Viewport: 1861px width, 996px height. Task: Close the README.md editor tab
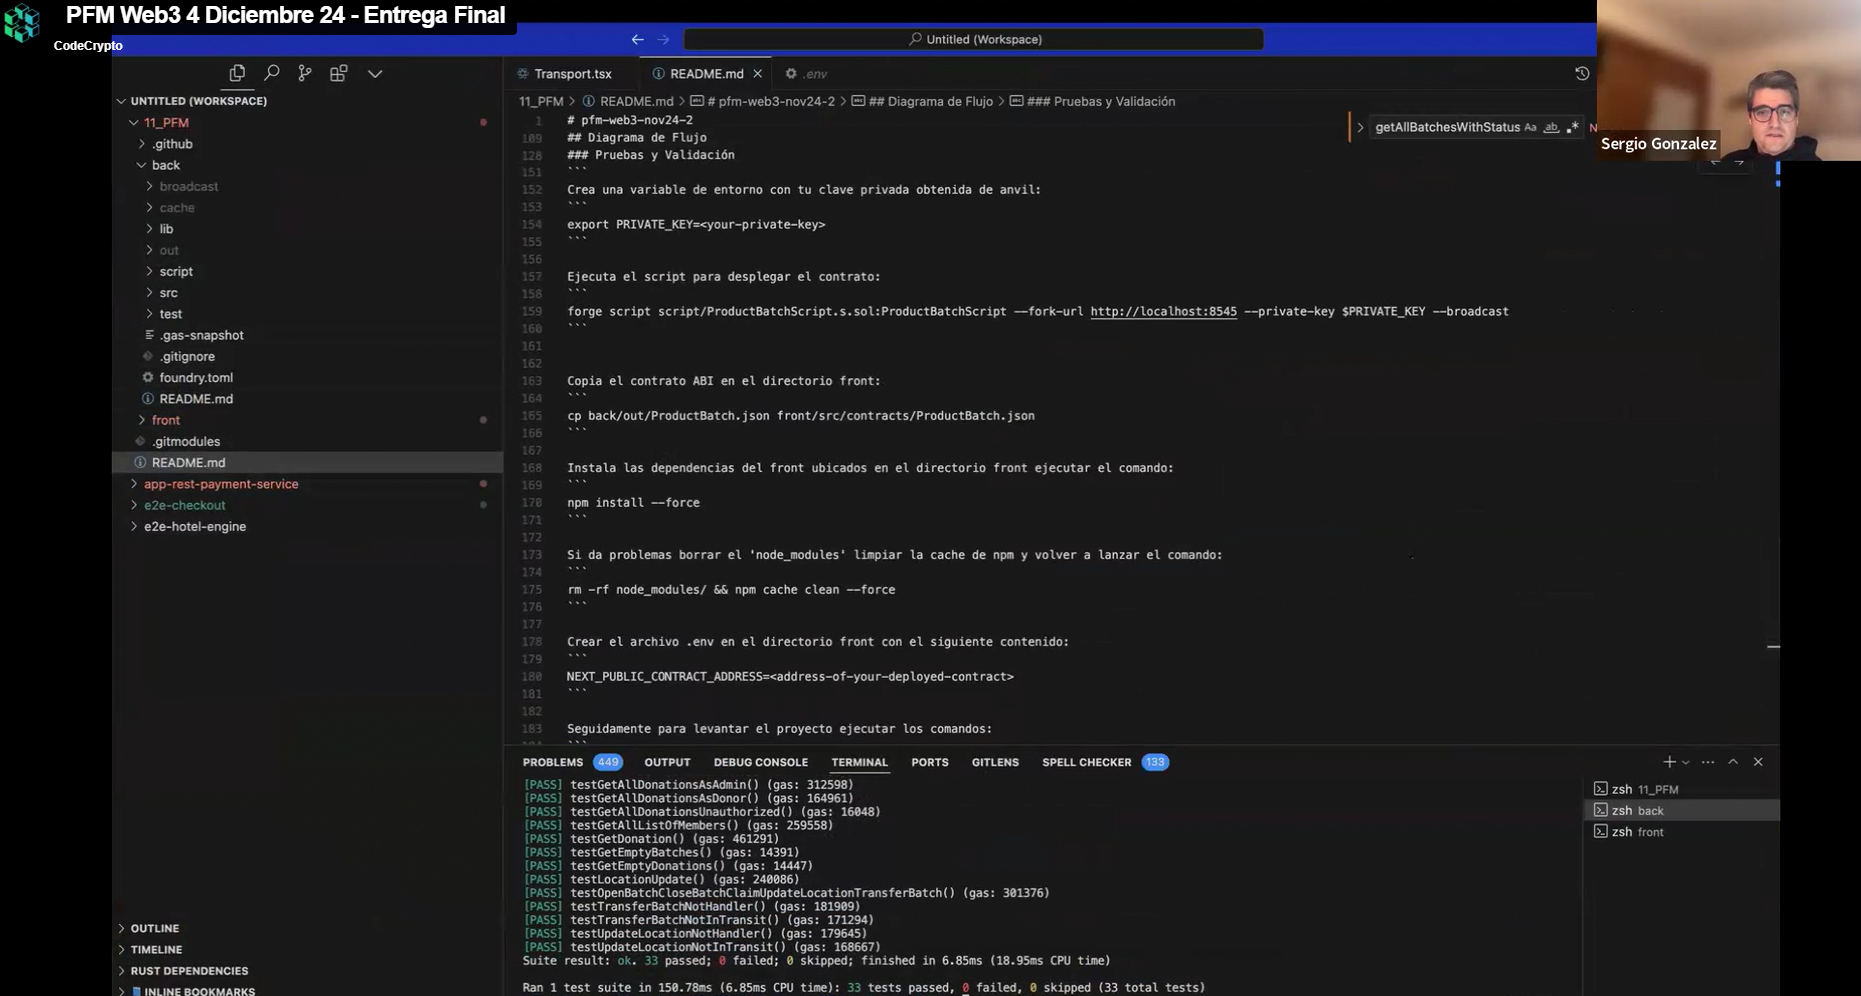coord(757,74)
